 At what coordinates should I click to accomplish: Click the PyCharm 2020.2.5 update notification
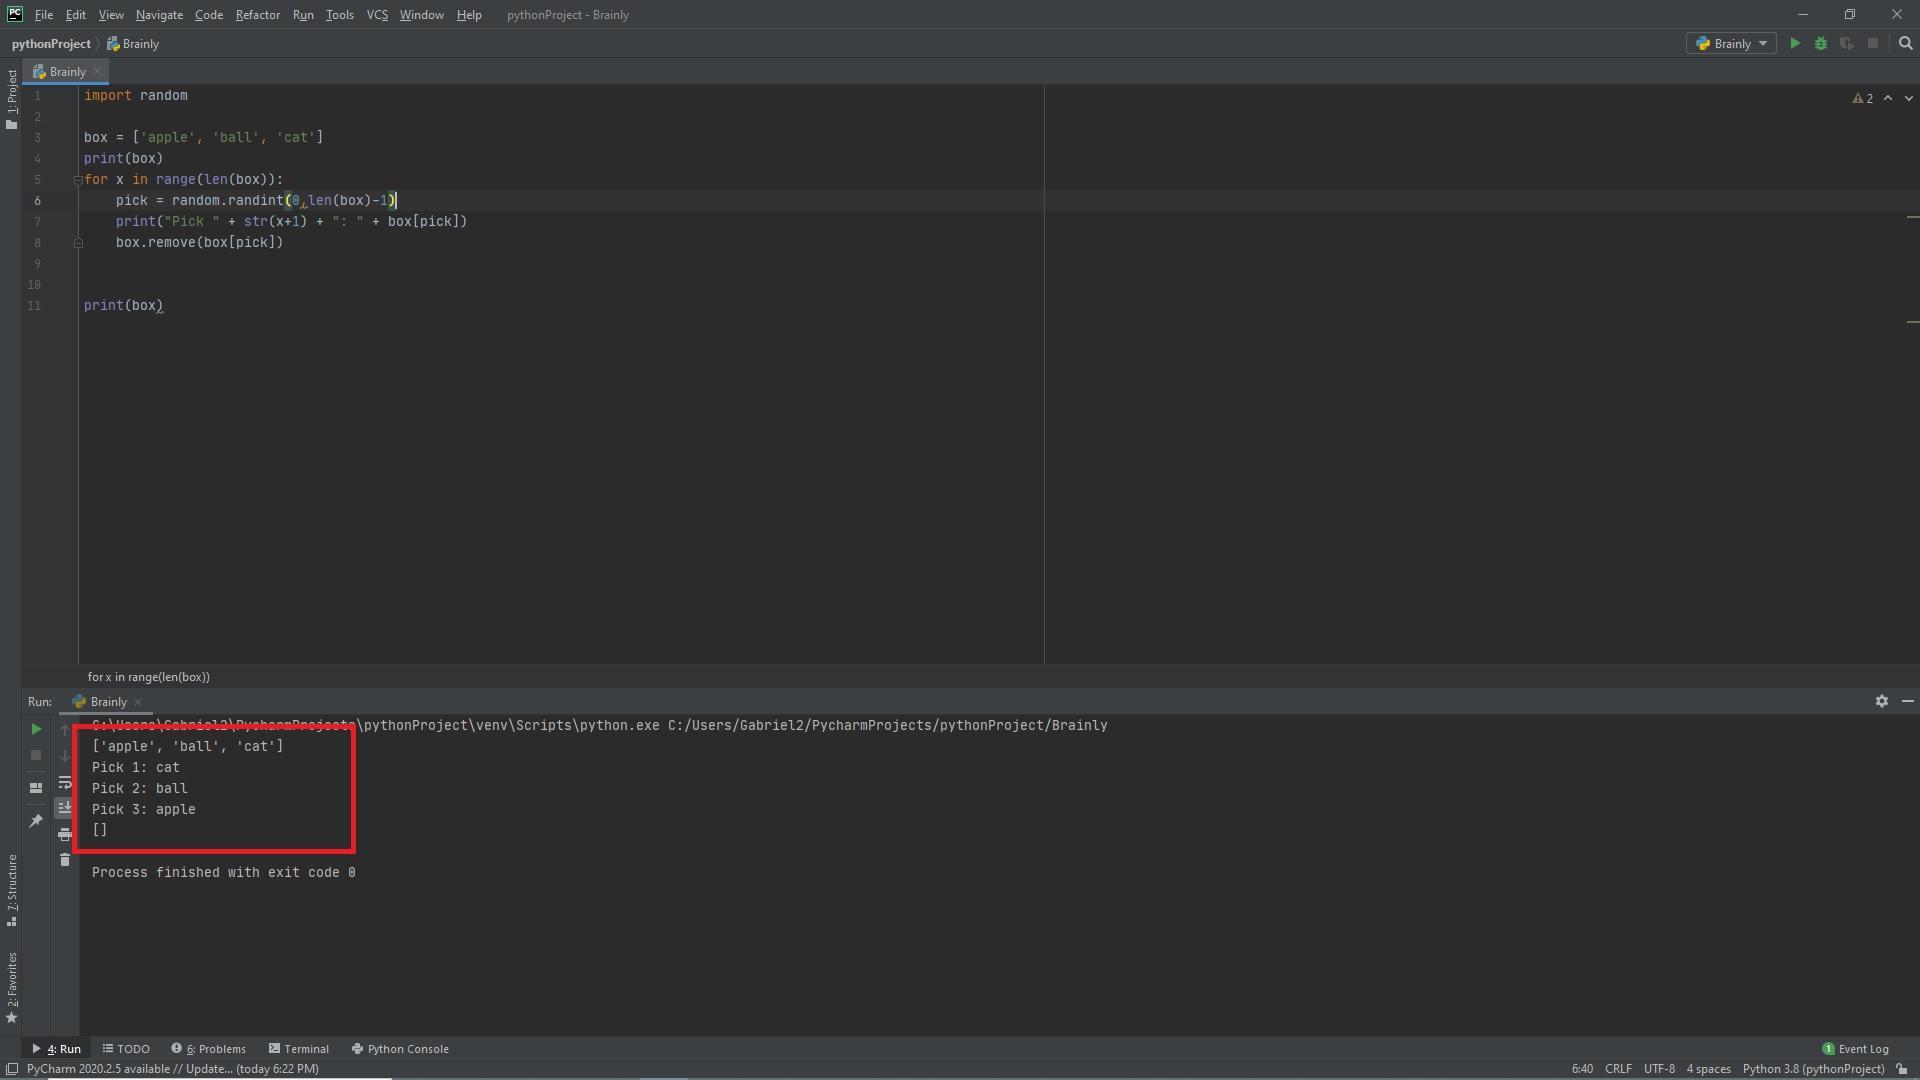[x=172, y=1069]
